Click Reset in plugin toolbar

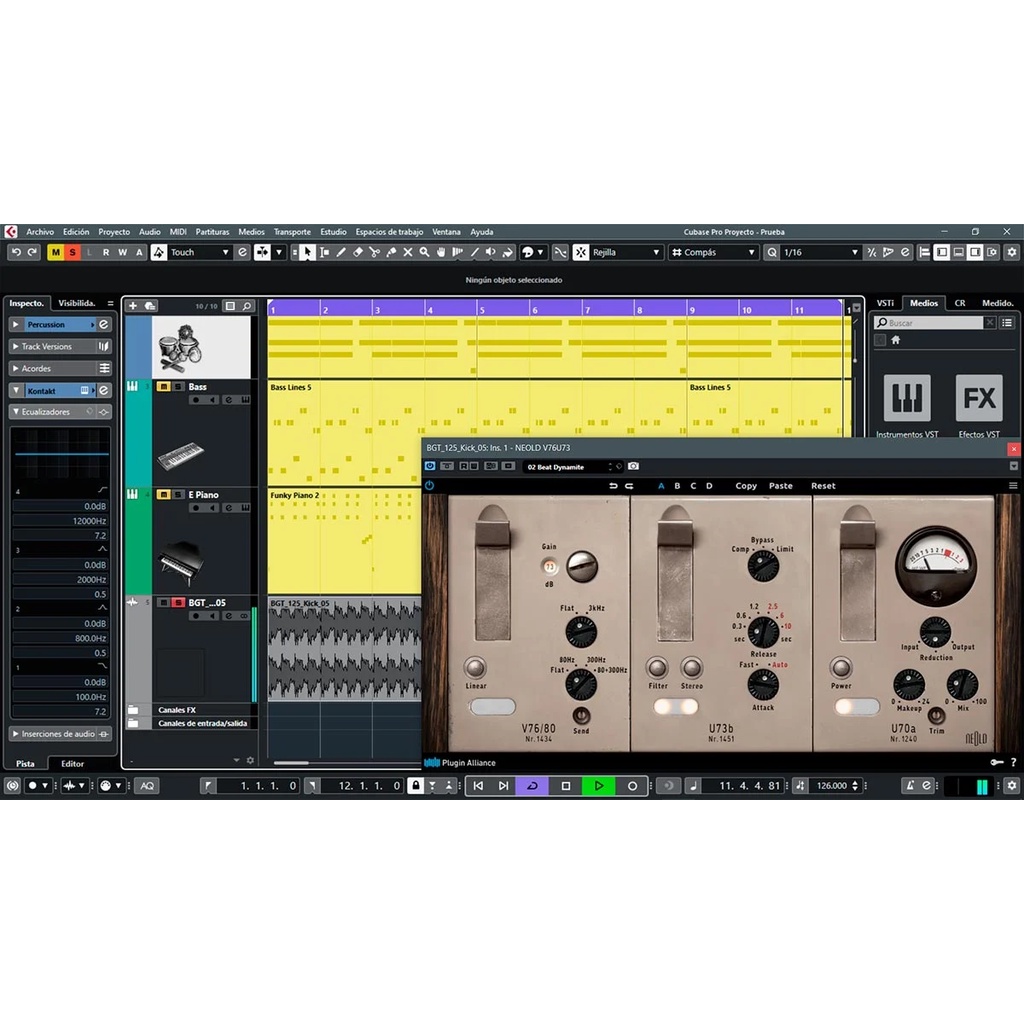[823, 486]
